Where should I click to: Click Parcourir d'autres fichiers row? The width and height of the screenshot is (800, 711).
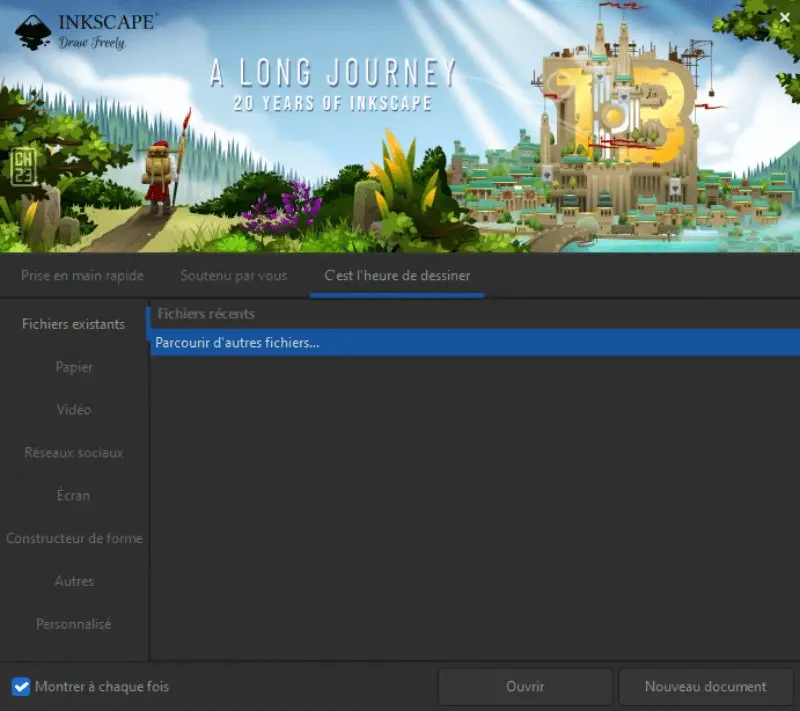475,343
